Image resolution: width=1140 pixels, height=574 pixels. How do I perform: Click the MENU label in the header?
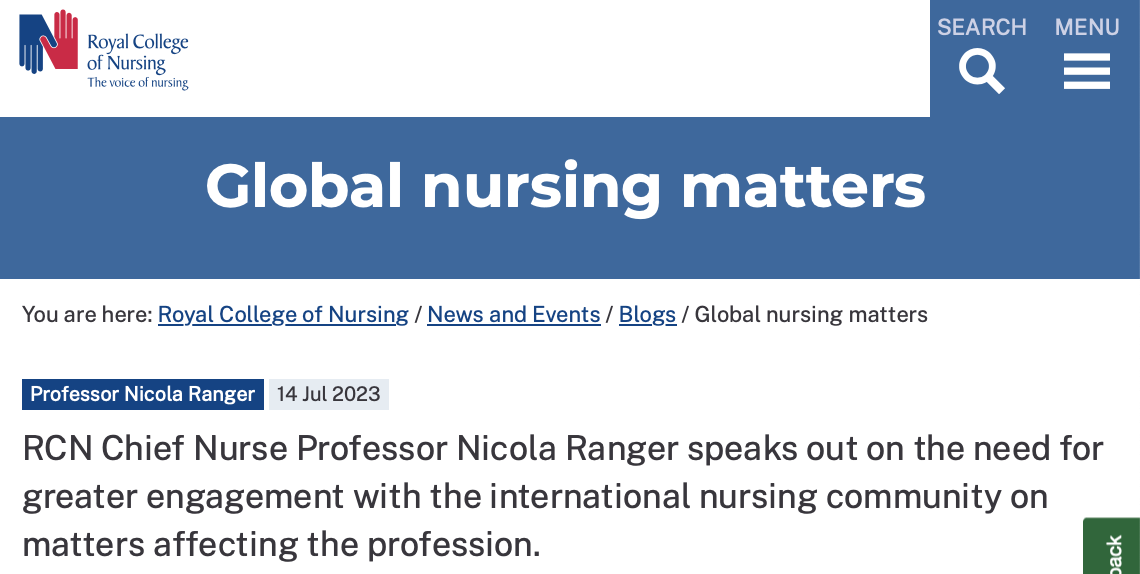pyautogui.click(x=1086, y=27)
